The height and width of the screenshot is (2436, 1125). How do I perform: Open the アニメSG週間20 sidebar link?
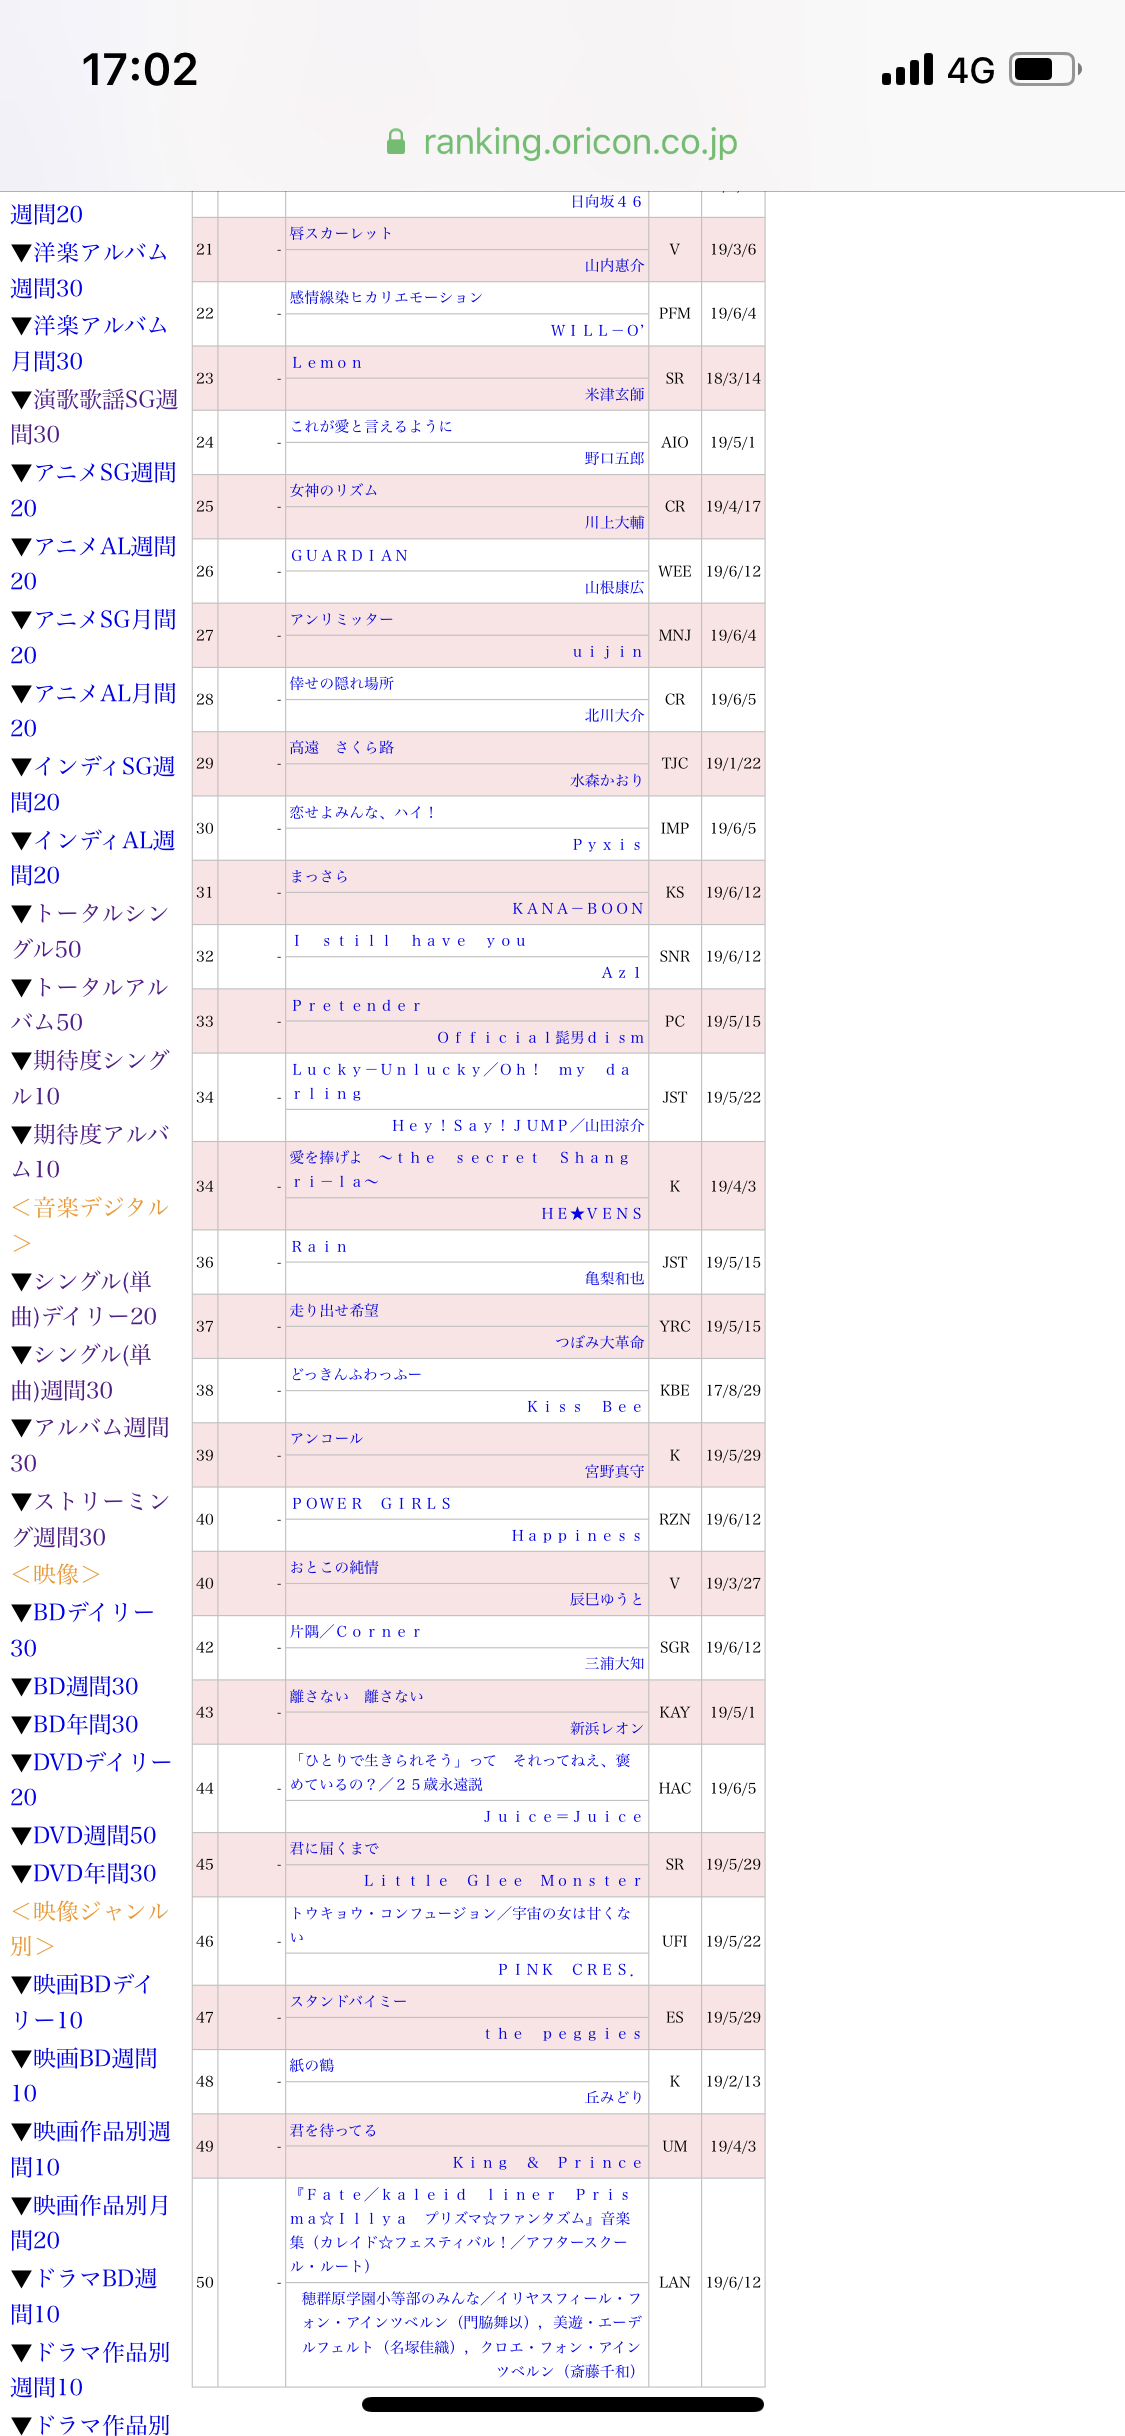pyautogui.click(x=93, y=490)
